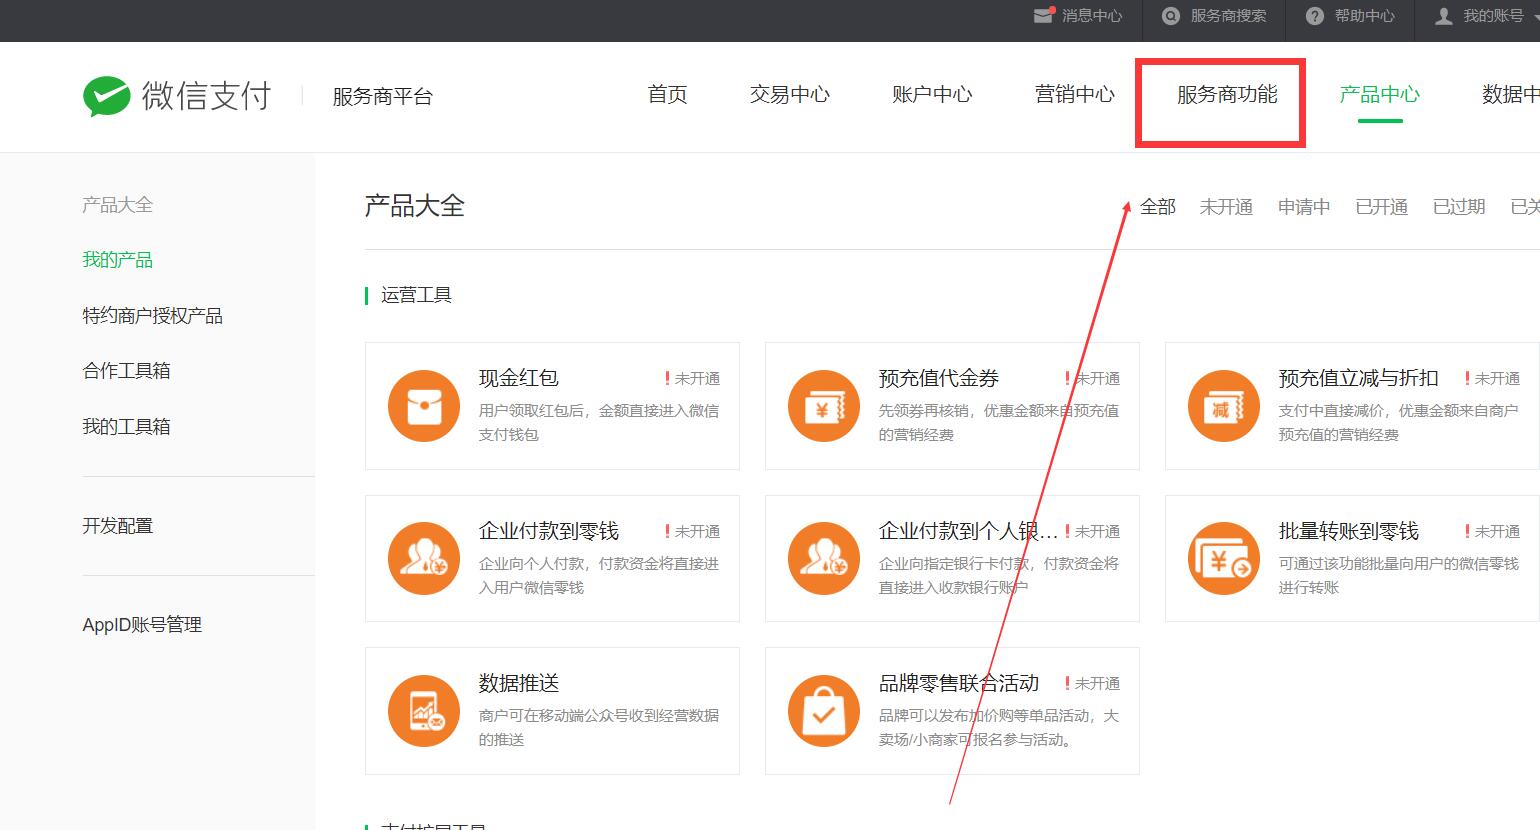The width and height of the screenshot is (1540, 830).
Task: Filter products by 已开通
Action: point(1382,207)
